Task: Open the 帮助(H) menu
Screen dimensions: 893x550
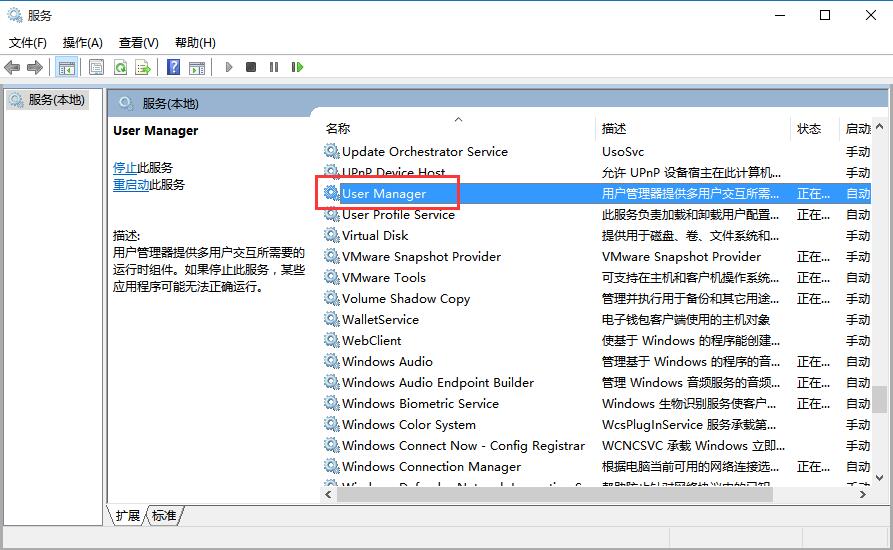Action: pyautogui.click(x=195, y=43)
